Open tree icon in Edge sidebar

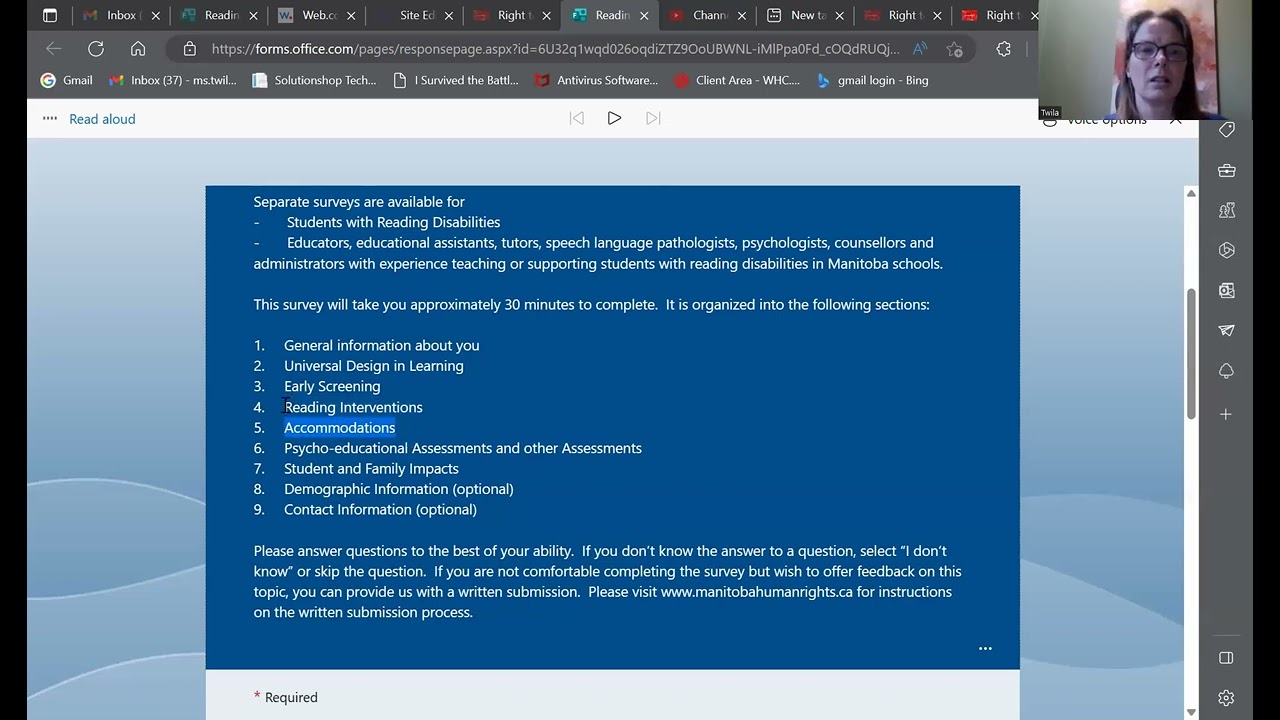[1226, 370]
